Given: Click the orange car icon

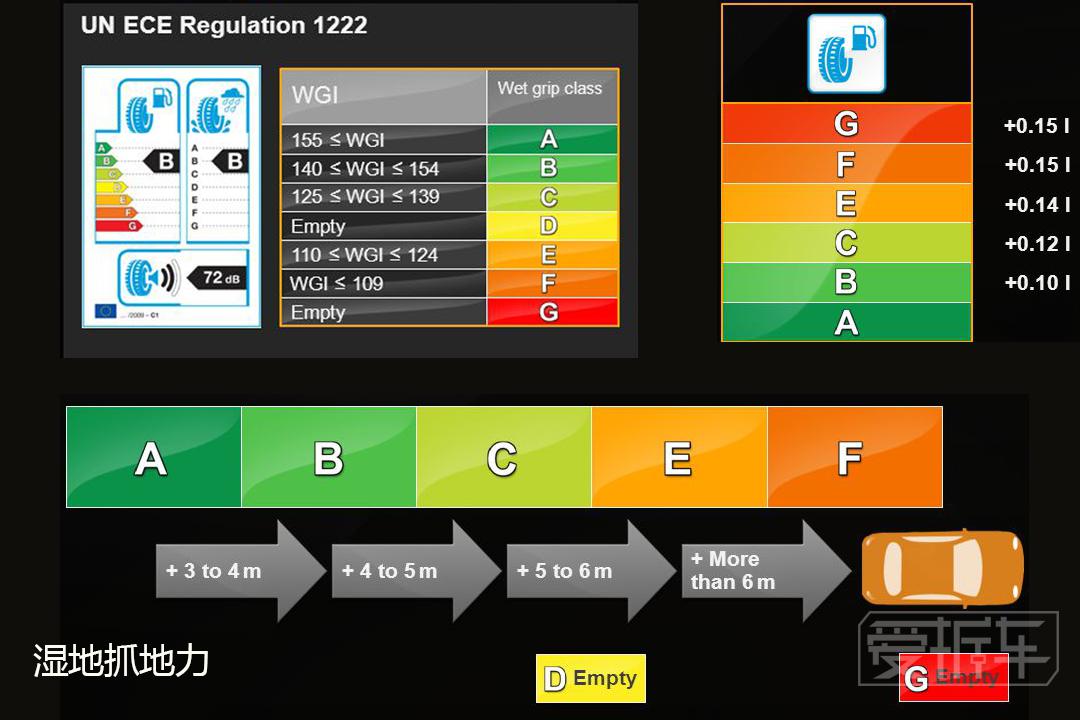Looking at the screenshot, I should [942, 569].
